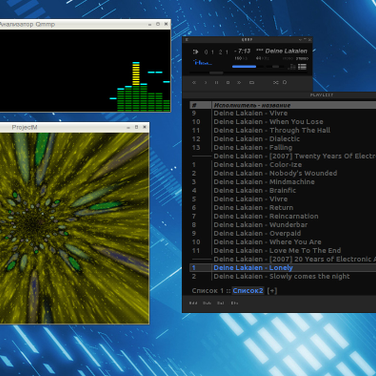Image resolution: width=376 pixels, height=376 pixels.
Task: Select Deine Lakaien - Brainfic
Action: pyautogui.click(x=283, y=191)
